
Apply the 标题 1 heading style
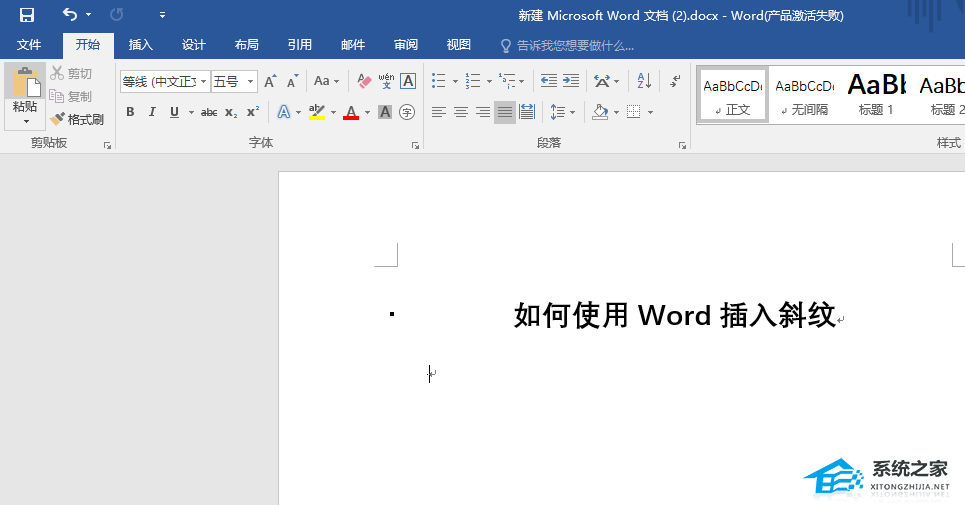[x=876, y=95]
